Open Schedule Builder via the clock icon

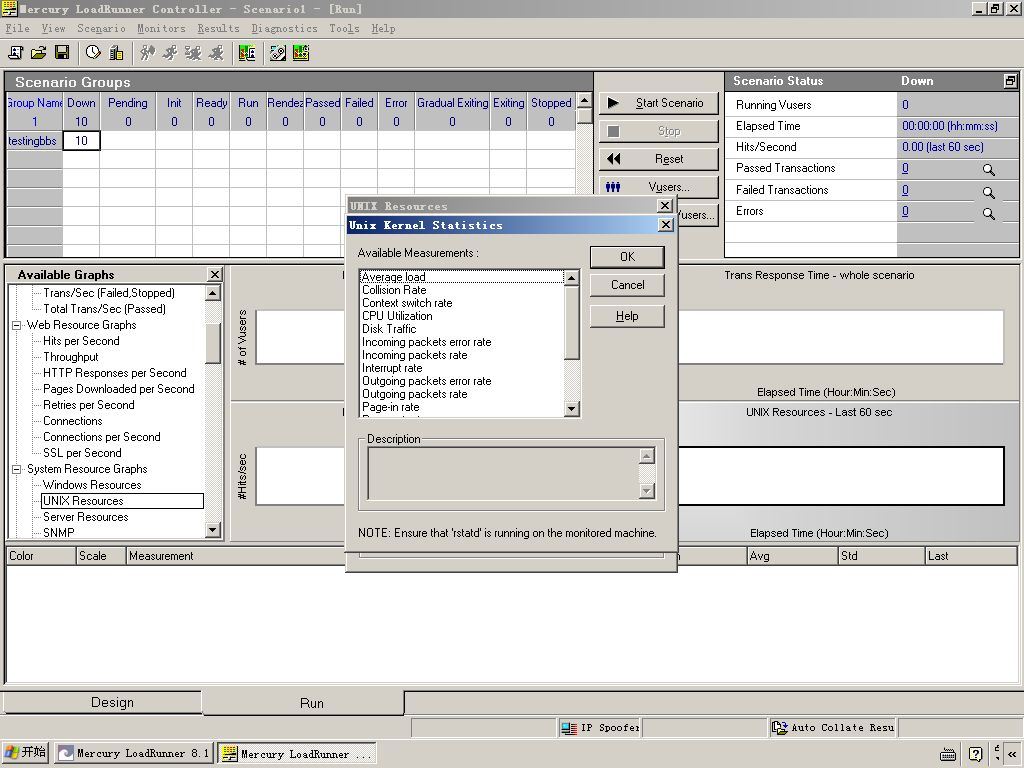[93, 53]
